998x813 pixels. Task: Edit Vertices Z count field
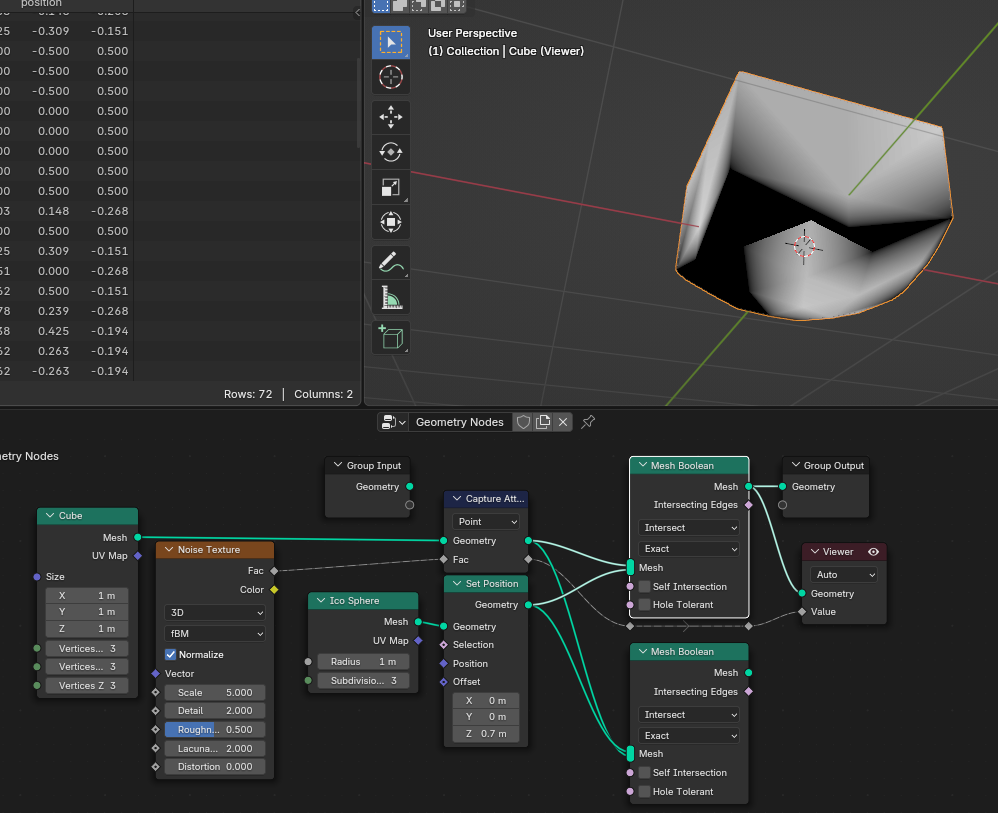tap(87, 686)
